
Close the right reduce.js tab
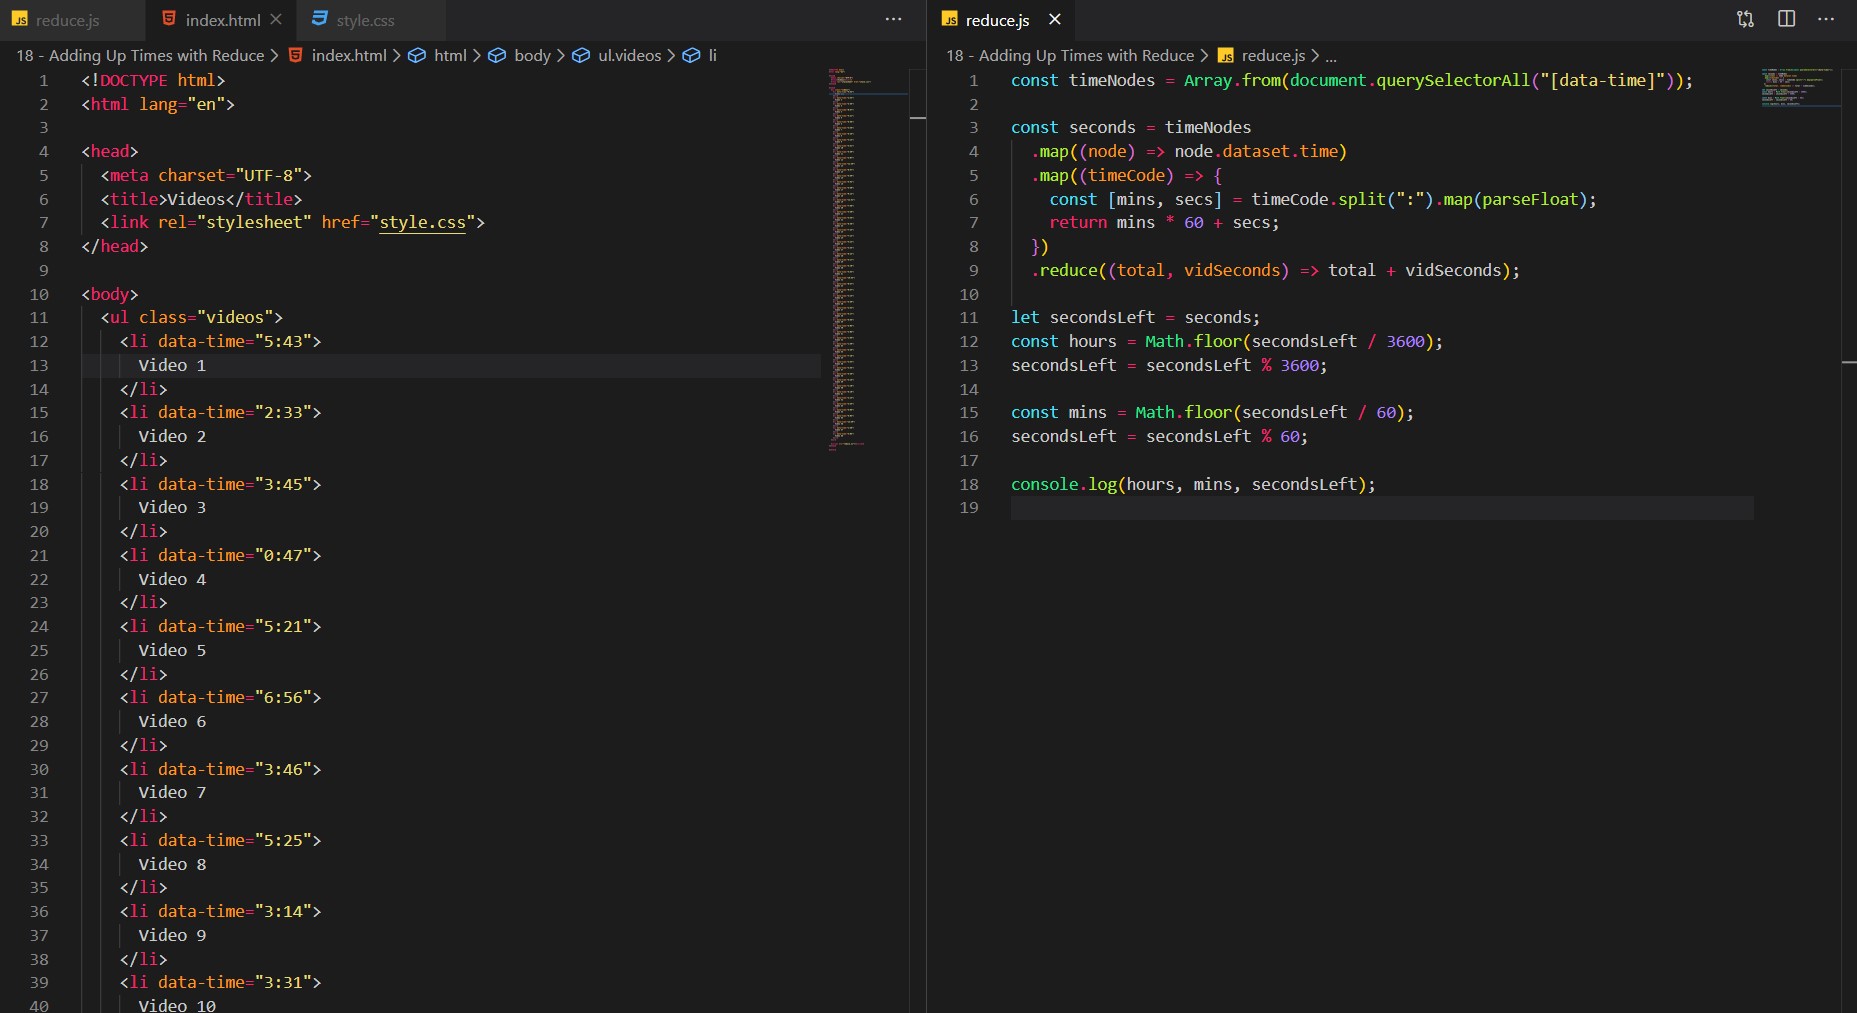coord(1054,19)
